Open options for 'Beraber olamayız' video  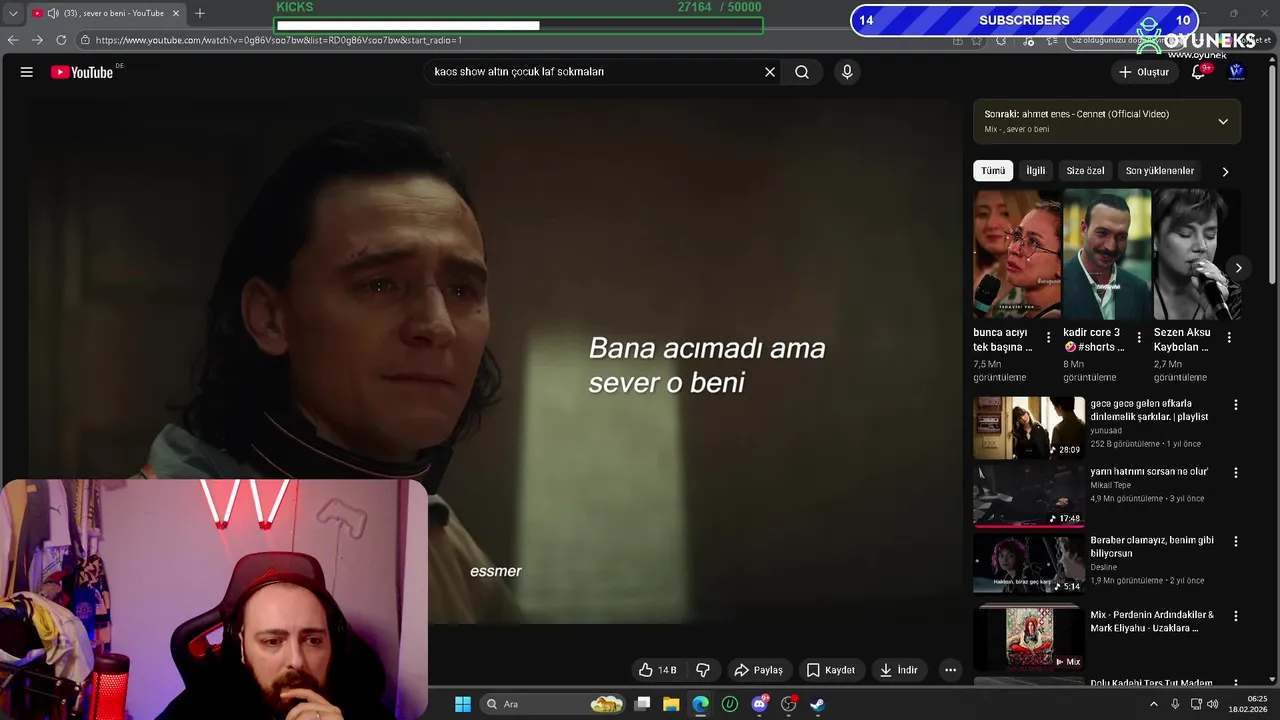(x=1236, y=541)
